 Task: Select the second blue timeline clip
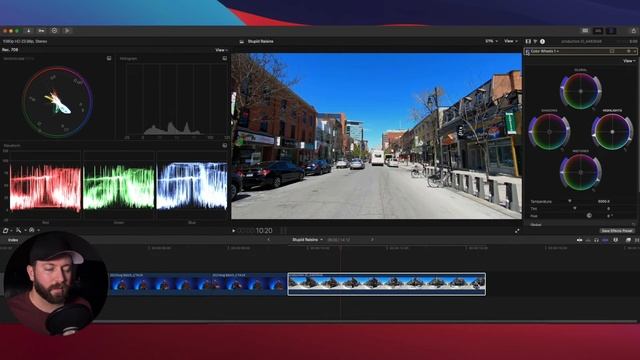[249, 284]
